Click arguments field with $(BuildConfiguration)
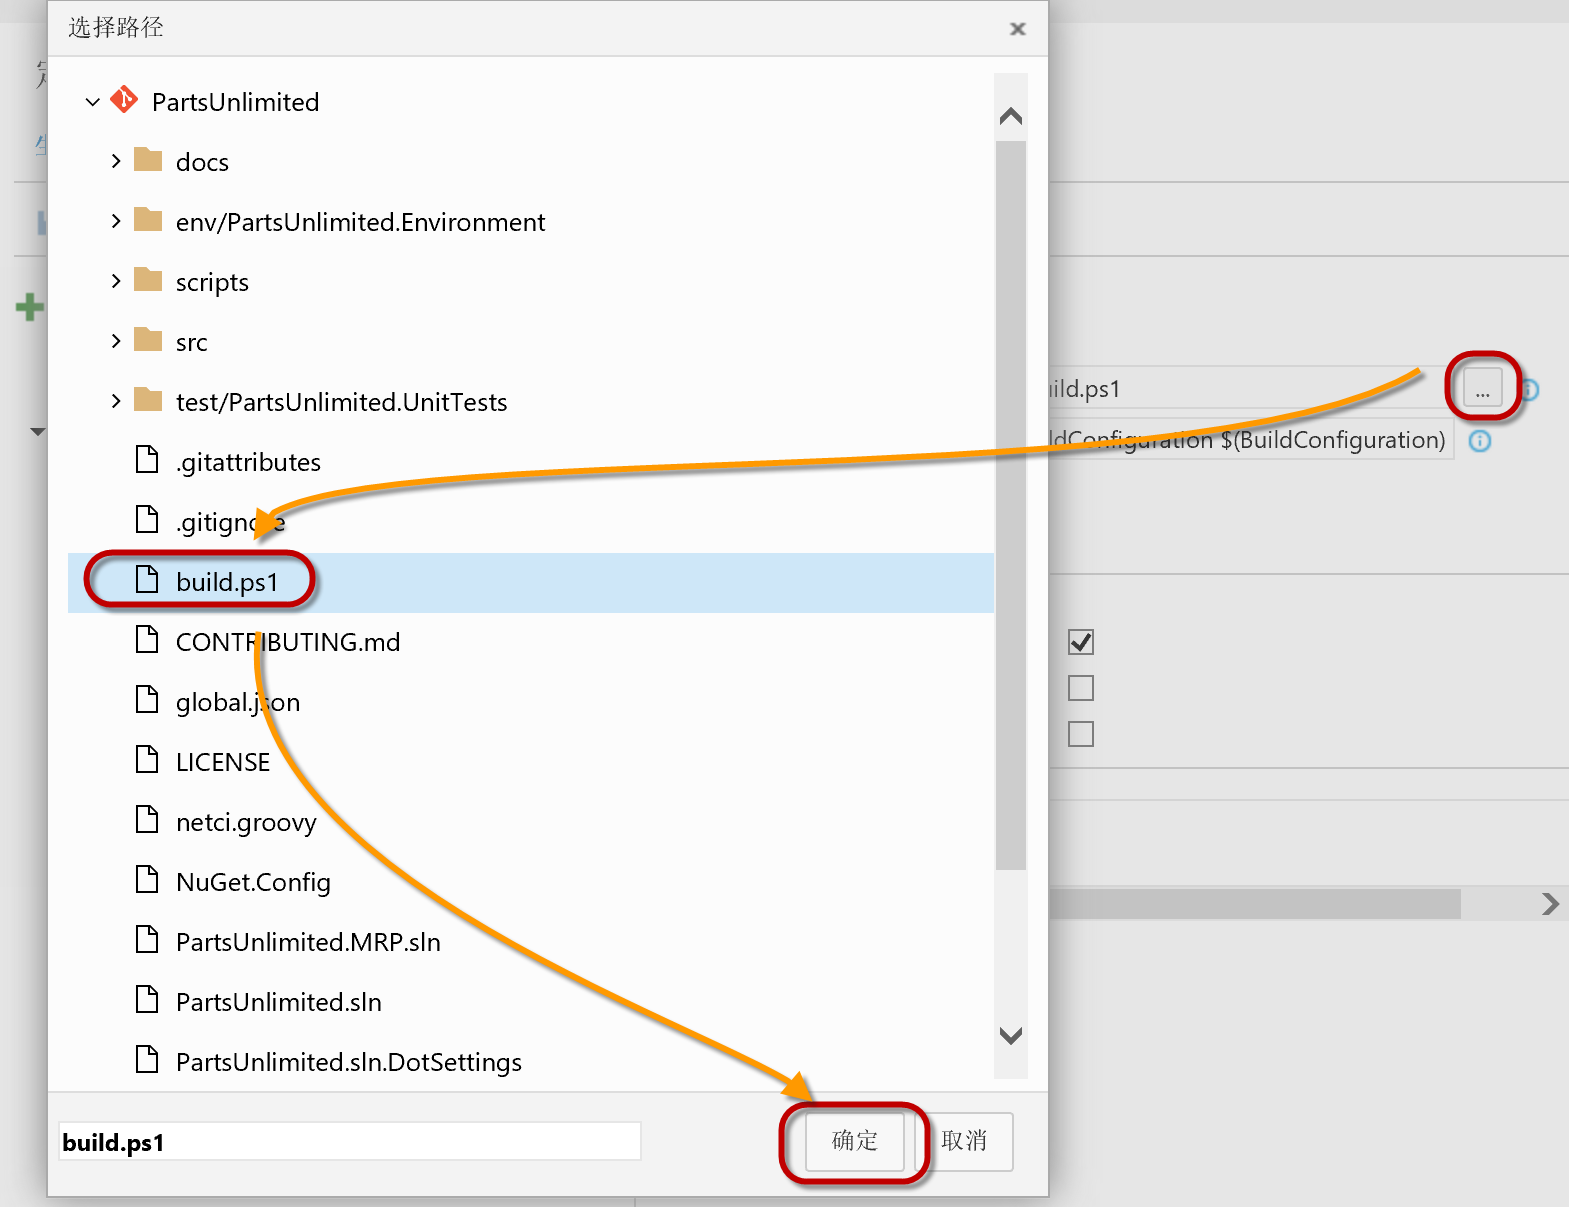Viewport: 1569px width, 1207px height. coord(1252,440)
